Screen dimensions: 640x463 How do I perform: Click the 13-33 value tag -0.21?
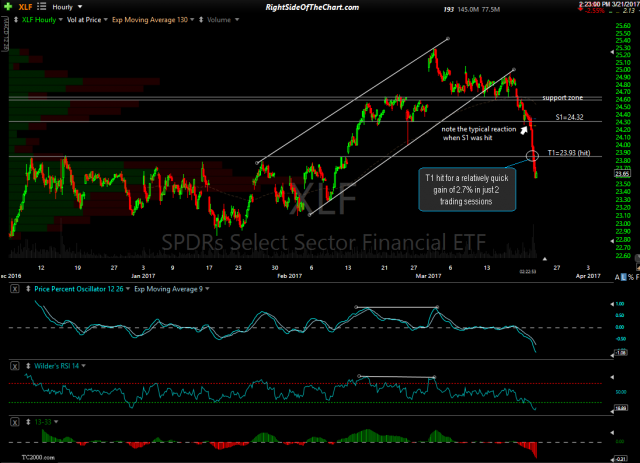pos(621,459)
